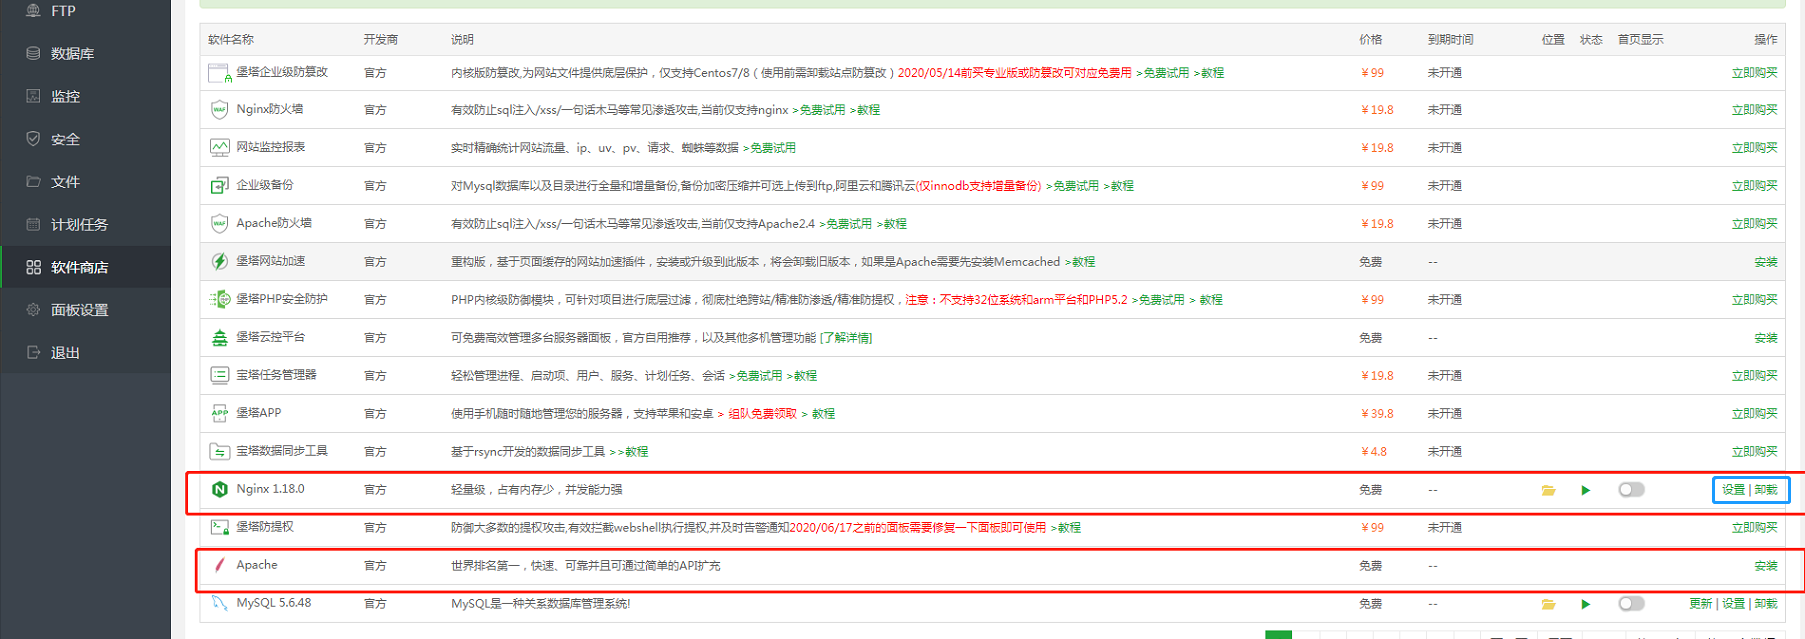The width and height of the screenshot is (1805, 639).
Task: Click the 堡塔防提权 terminal icon
Action: click(x=220, y=528)
